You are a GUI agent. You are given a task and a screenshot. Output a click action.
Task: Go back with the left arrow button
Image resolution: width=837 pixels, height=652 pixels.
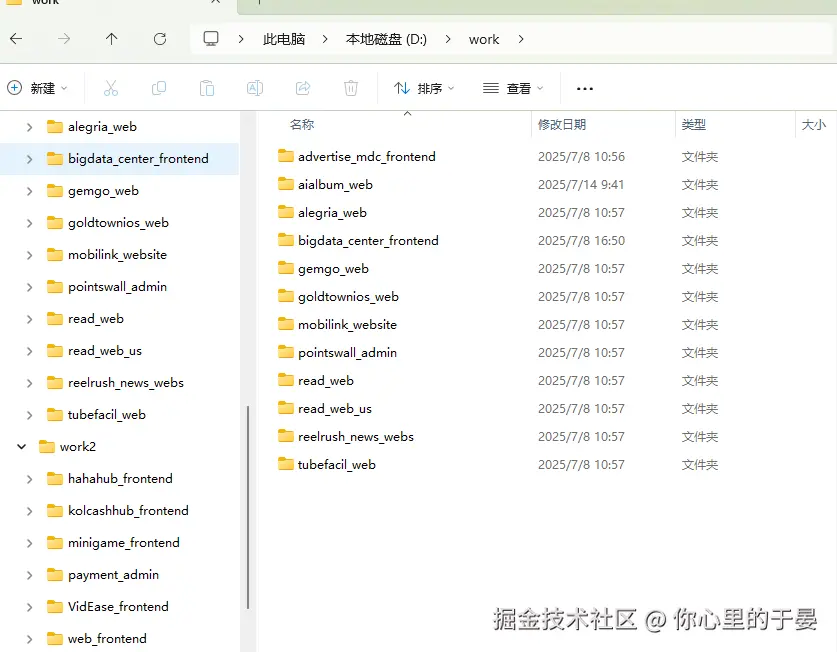(x=16, y=39)
